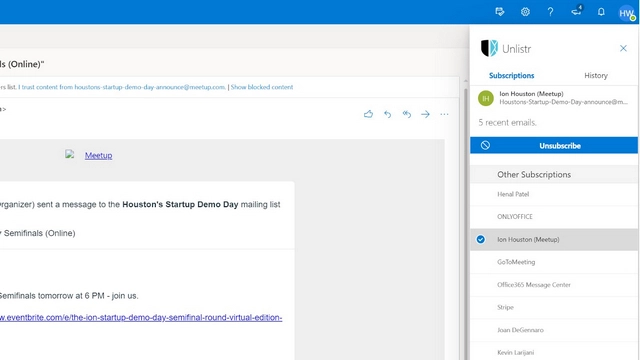Image resolution: width=640 pixels, height=360 pixels.
Task: Open the HW account avatar
Action: [x=627, y=13]
